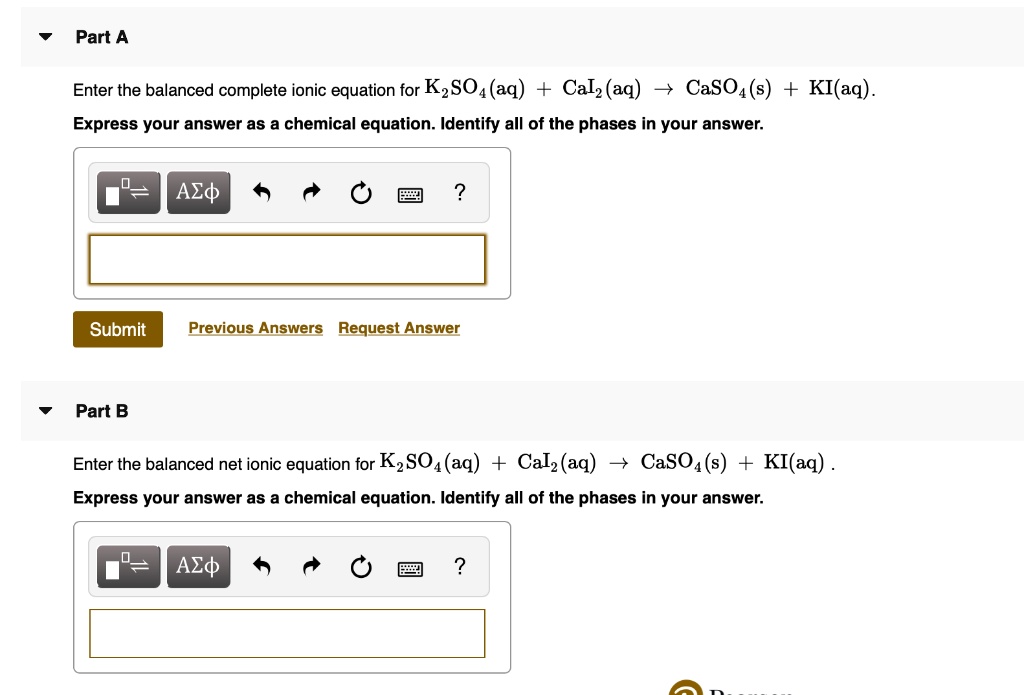Image resolution: width=1024 pixels, height=695 pixels.
Task: Open the keyboard shortcuts icon in Part A
Action: coord(410,193)
